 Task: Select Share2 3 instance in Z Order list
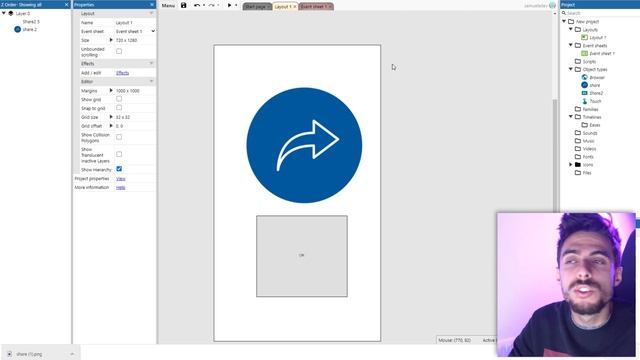coord(31,22)
